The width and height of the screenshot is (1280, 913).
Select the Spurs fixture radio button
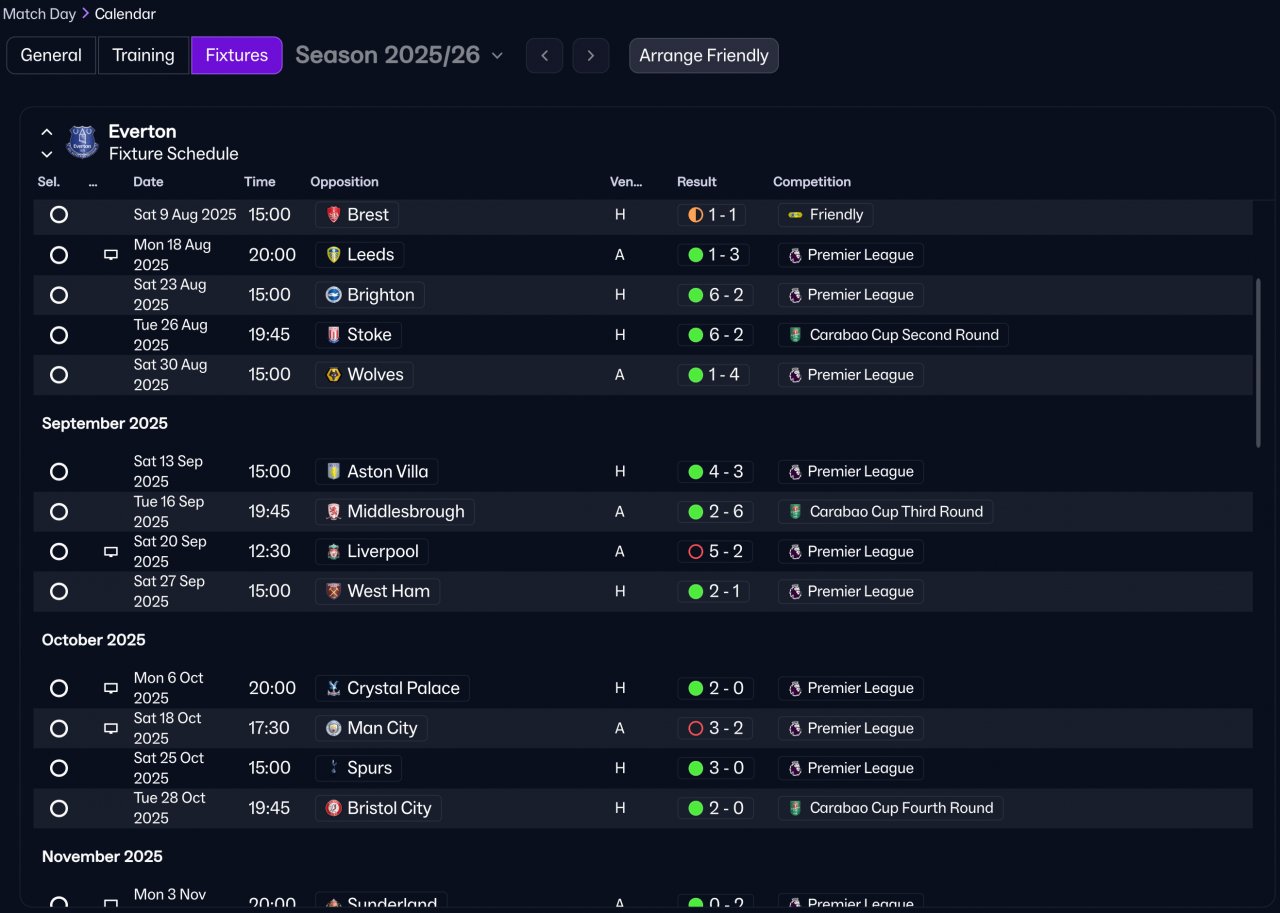pos(59,769)
